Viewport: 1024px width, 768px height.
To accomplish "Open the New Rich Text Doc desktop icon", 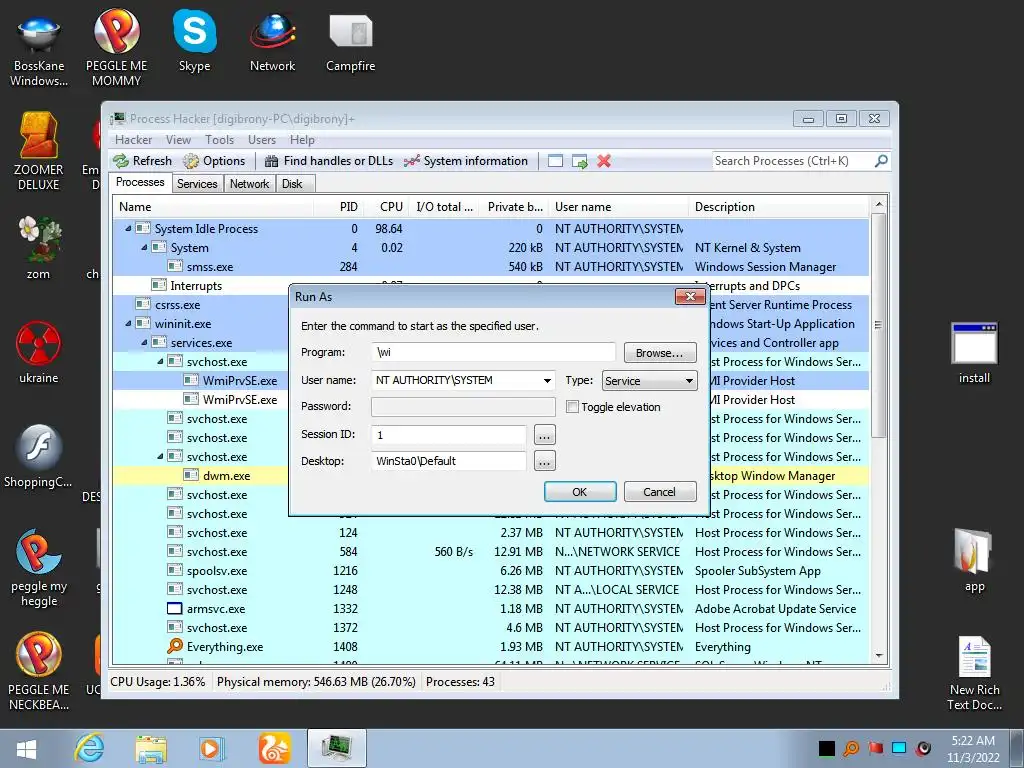I will tap(974, 673).
